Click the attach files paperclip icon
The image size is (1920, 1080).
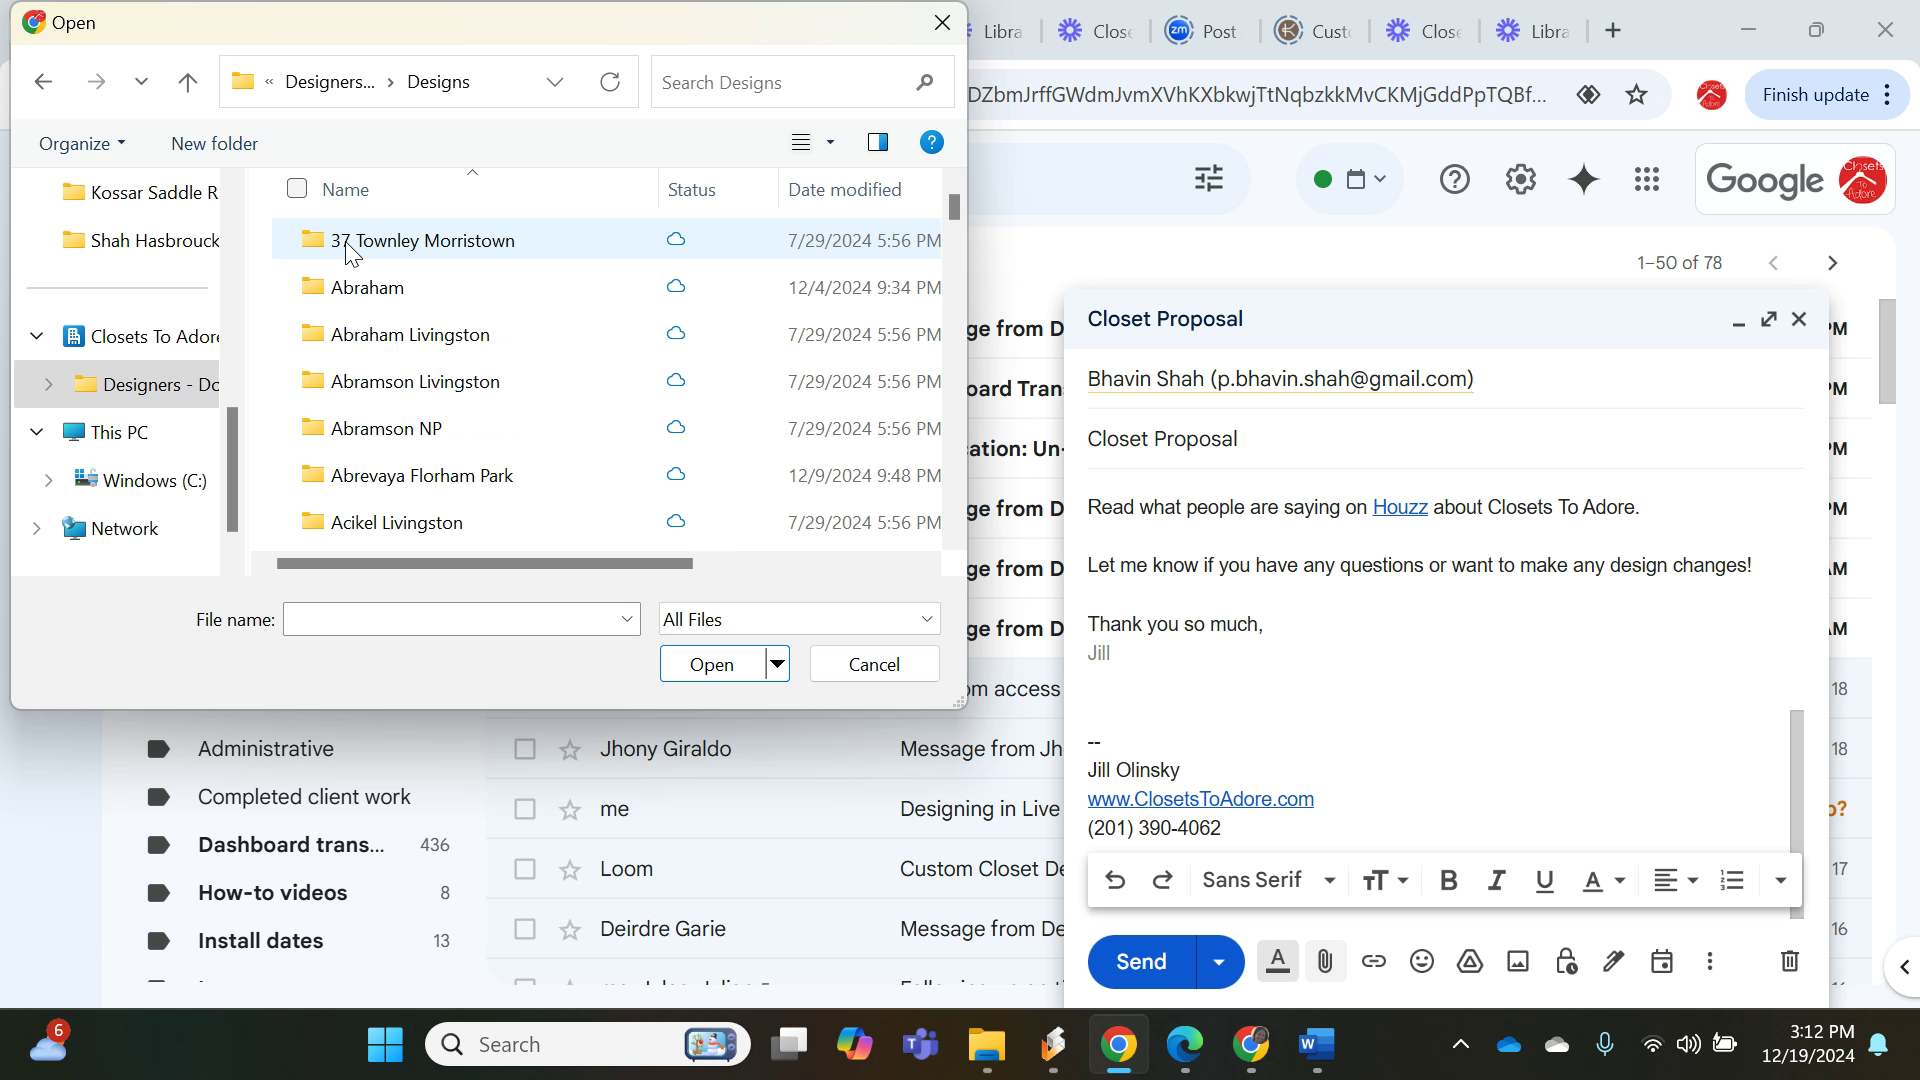tap(1325, 962)
